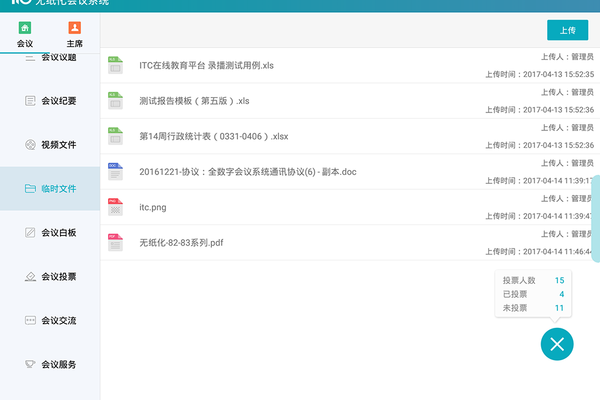
Task: Click the 会议投票 voting icon
Action: click(31, 276)
